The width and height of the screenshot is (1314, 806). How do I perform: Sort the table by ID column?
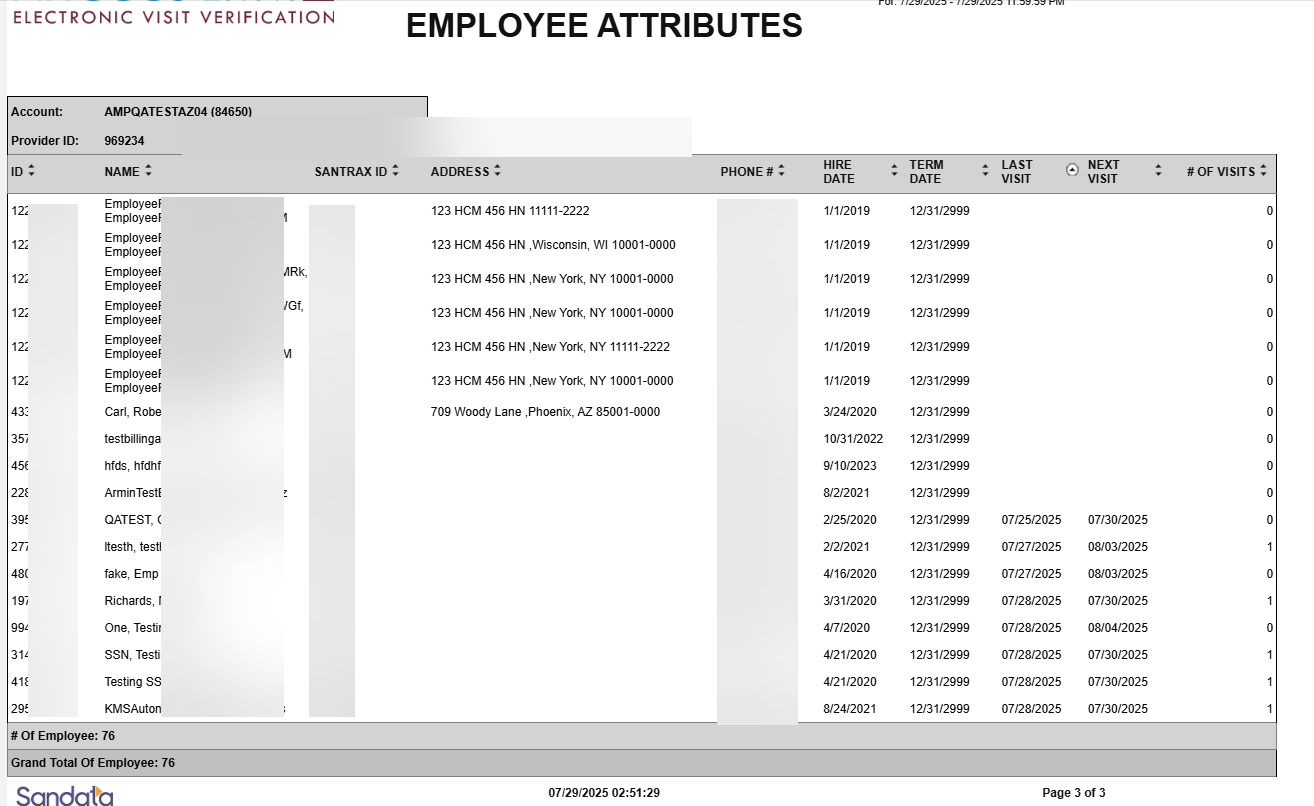(x=31, y=171)
